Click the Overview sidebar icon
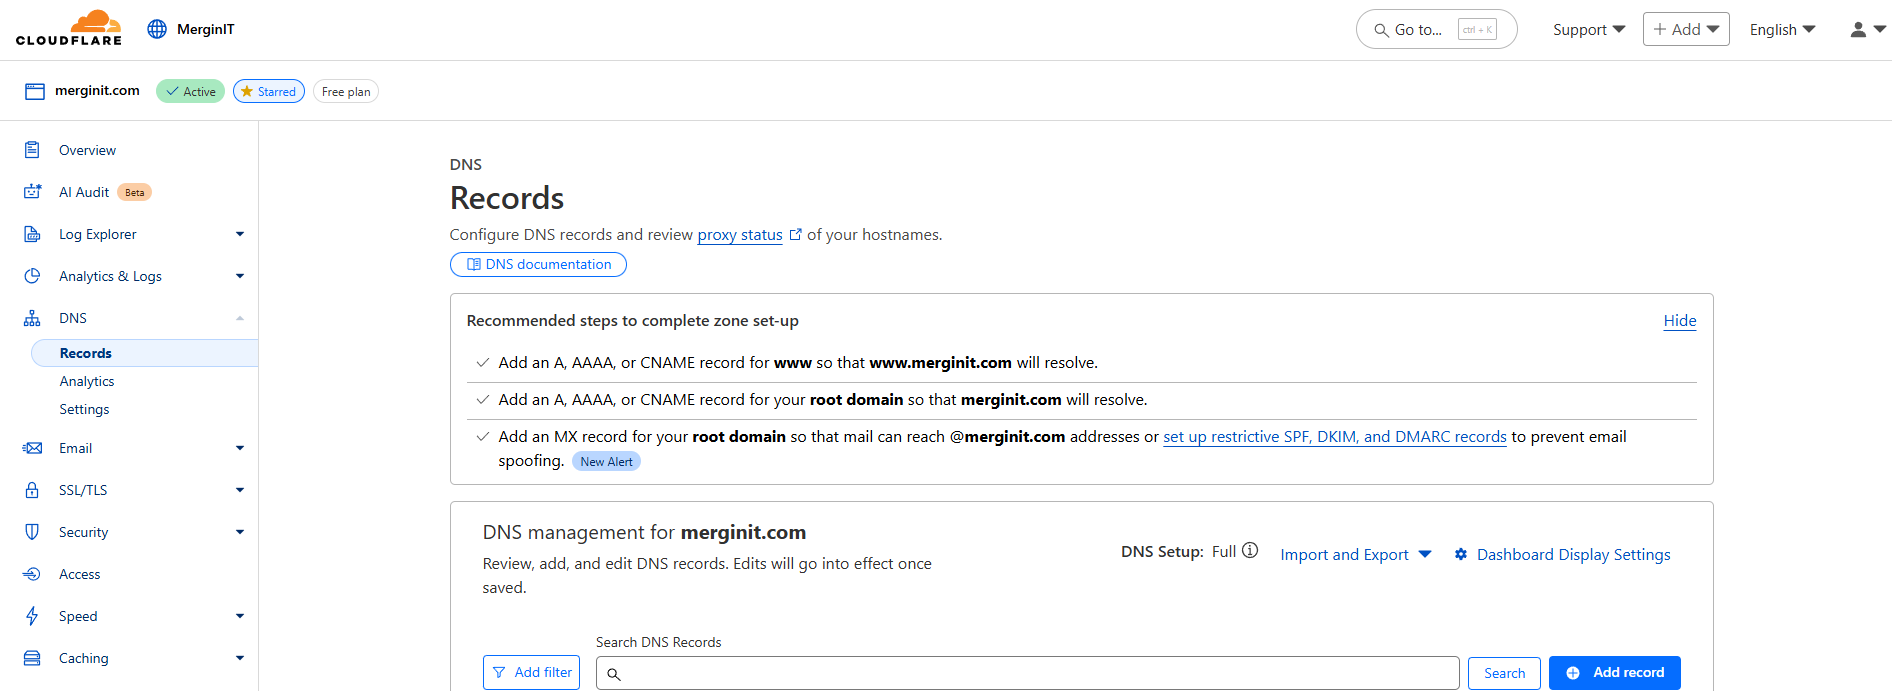This screenshot has height=691, width=1892. pos(32,150)
